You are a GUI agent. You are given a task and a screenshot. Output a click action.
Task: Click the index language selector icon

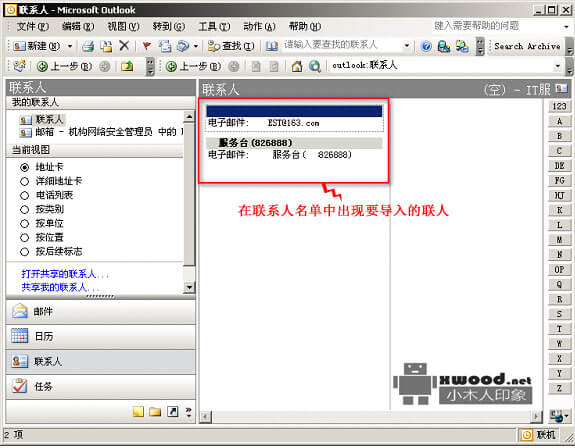(x=559, y=416)
